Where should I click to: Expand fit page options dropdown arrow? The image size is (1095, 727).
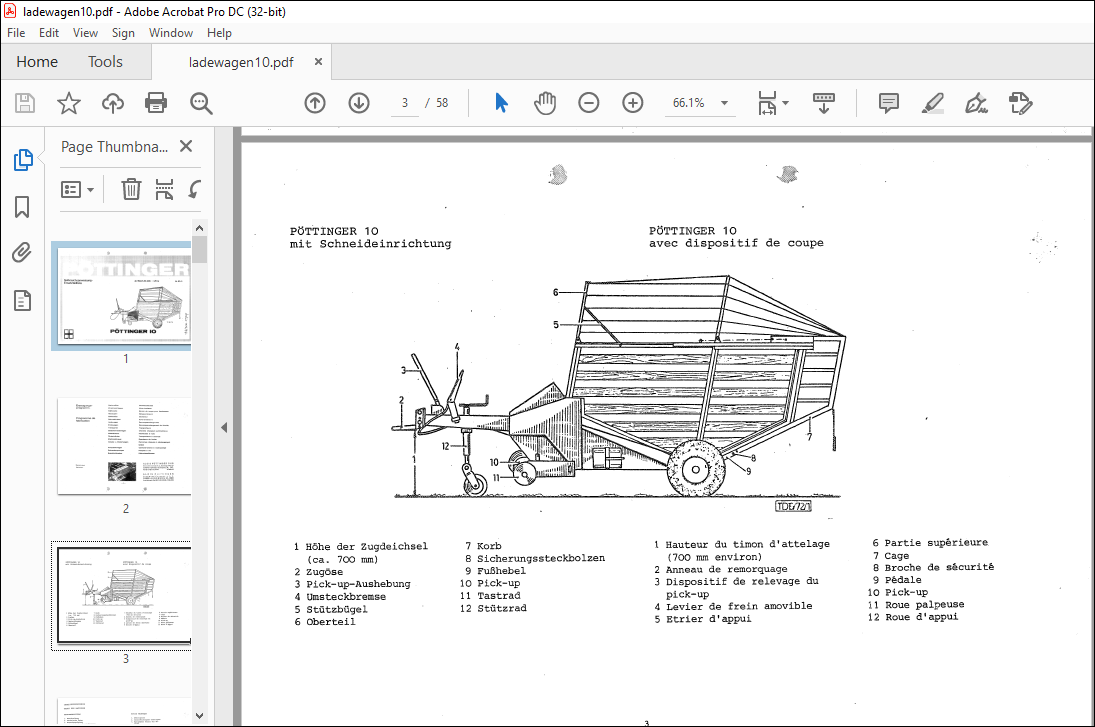tap(786, 103)
